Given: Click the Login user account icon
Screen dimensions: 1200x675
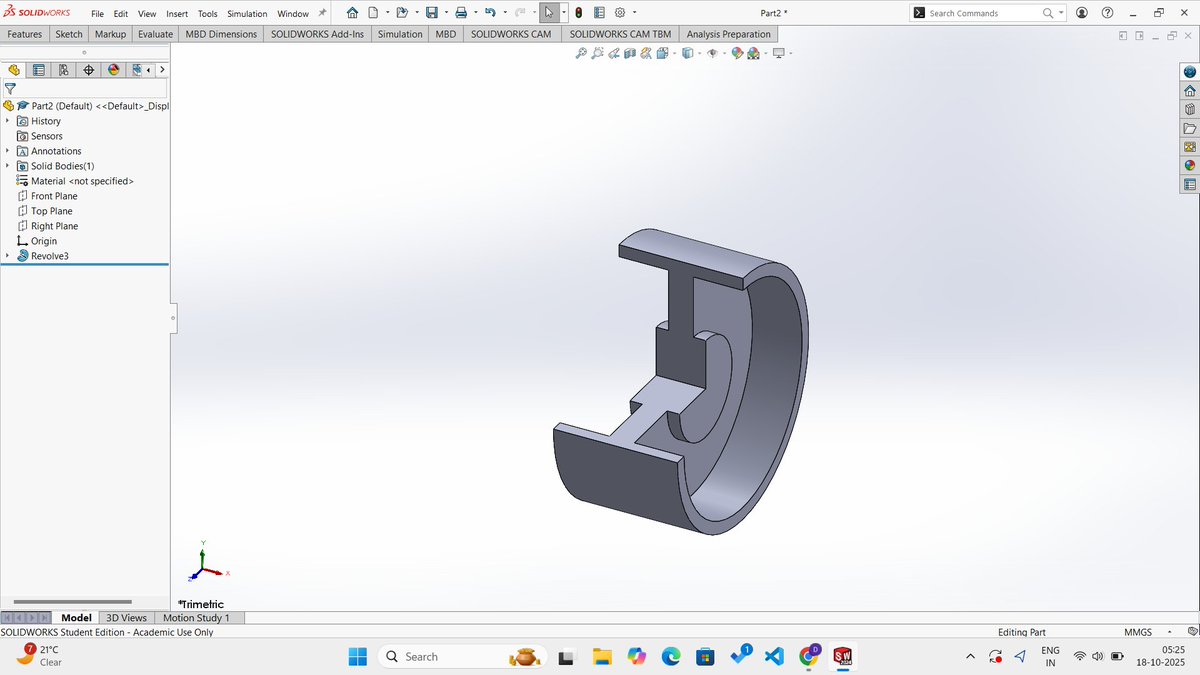Looking at the screenshot, I should [1082, 13].
